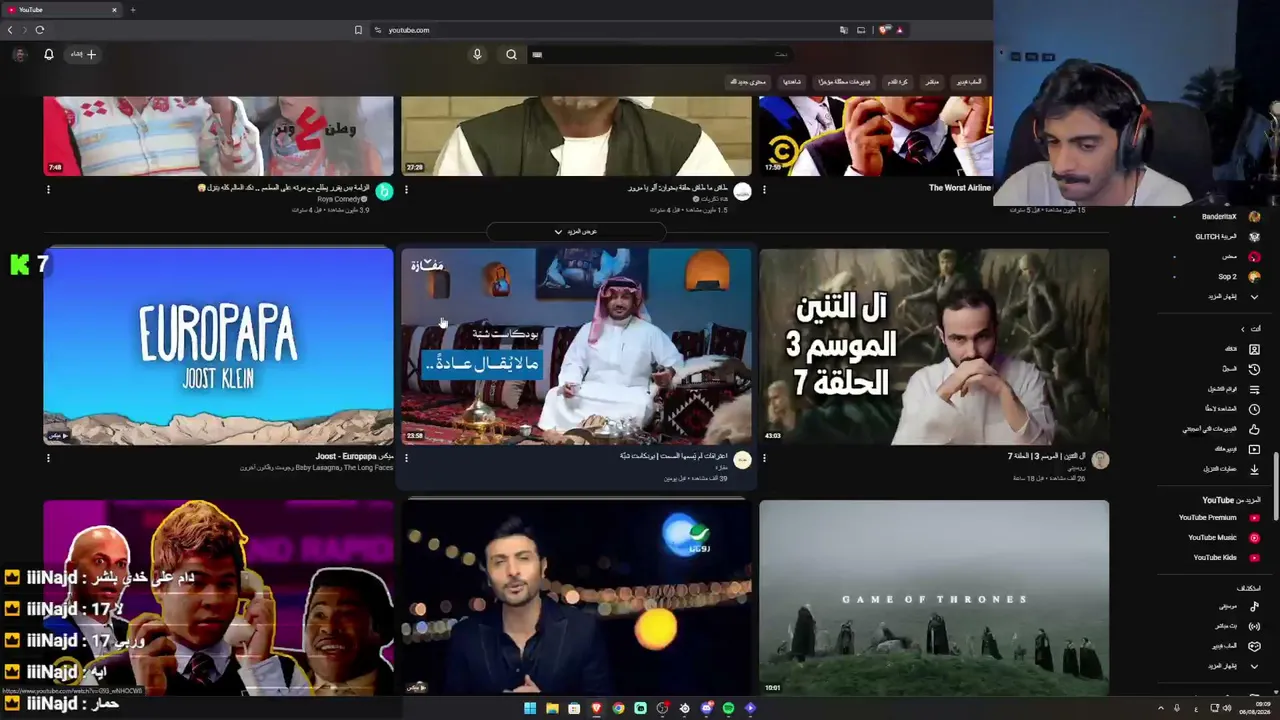Open the Windows Start menu
Viewport: 1280px width, 720px height.
click(530, 708)
